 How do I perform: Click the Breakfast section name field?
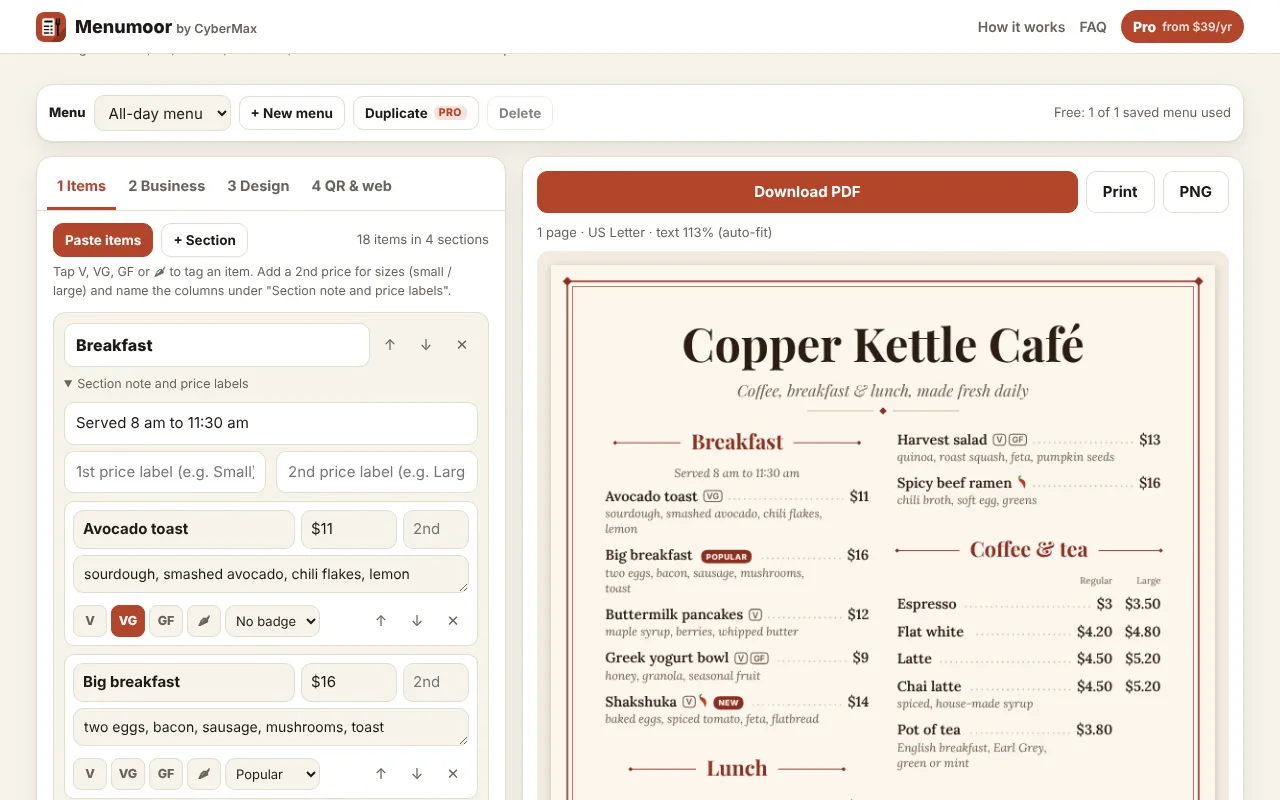[217, 345]
